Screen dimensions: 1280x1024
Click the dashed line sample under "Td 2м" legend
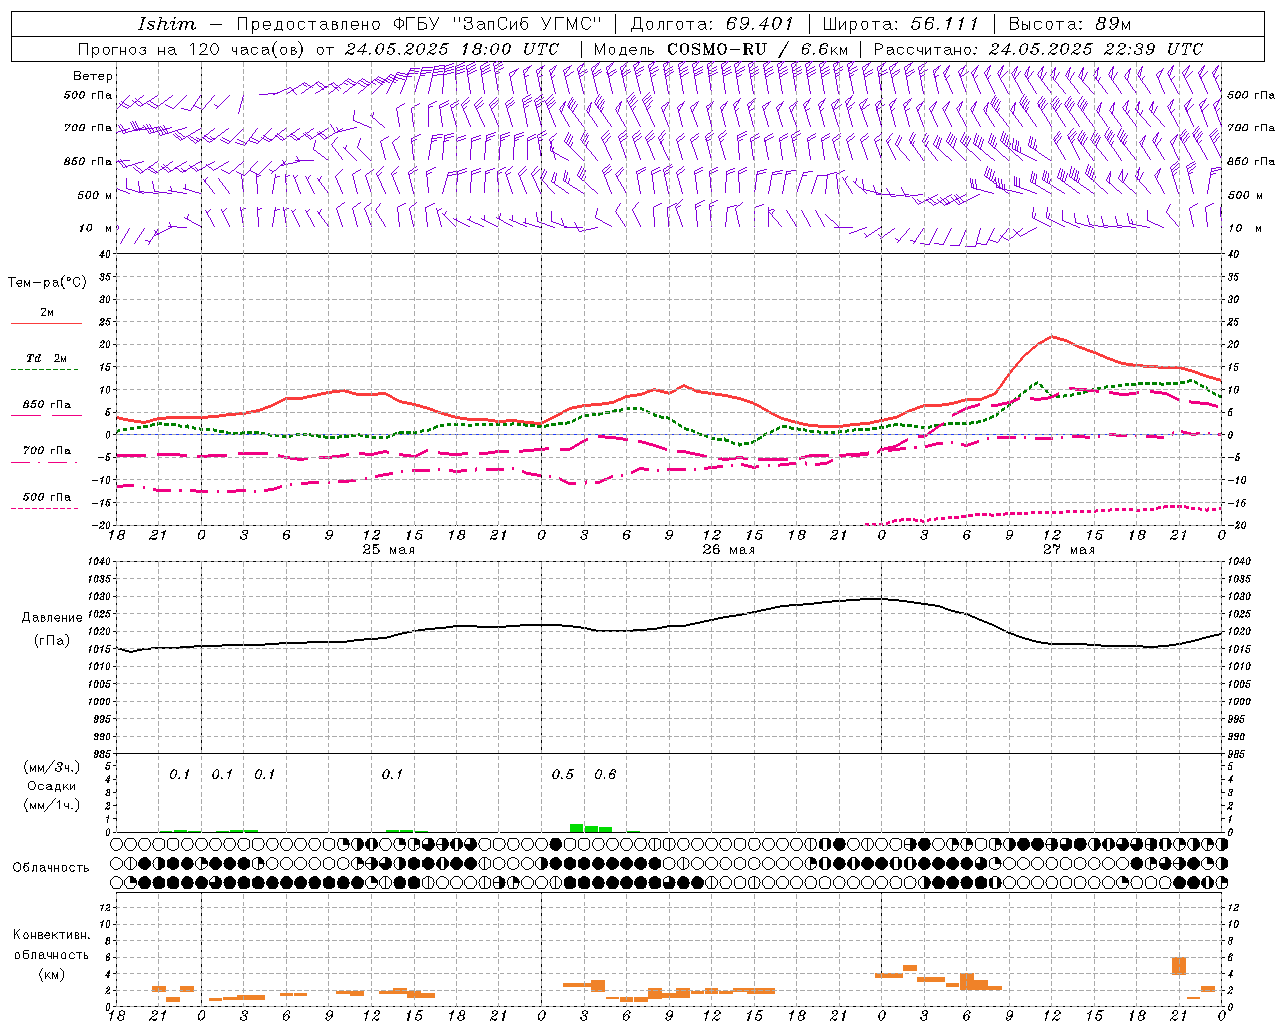[x=45, y=370]
